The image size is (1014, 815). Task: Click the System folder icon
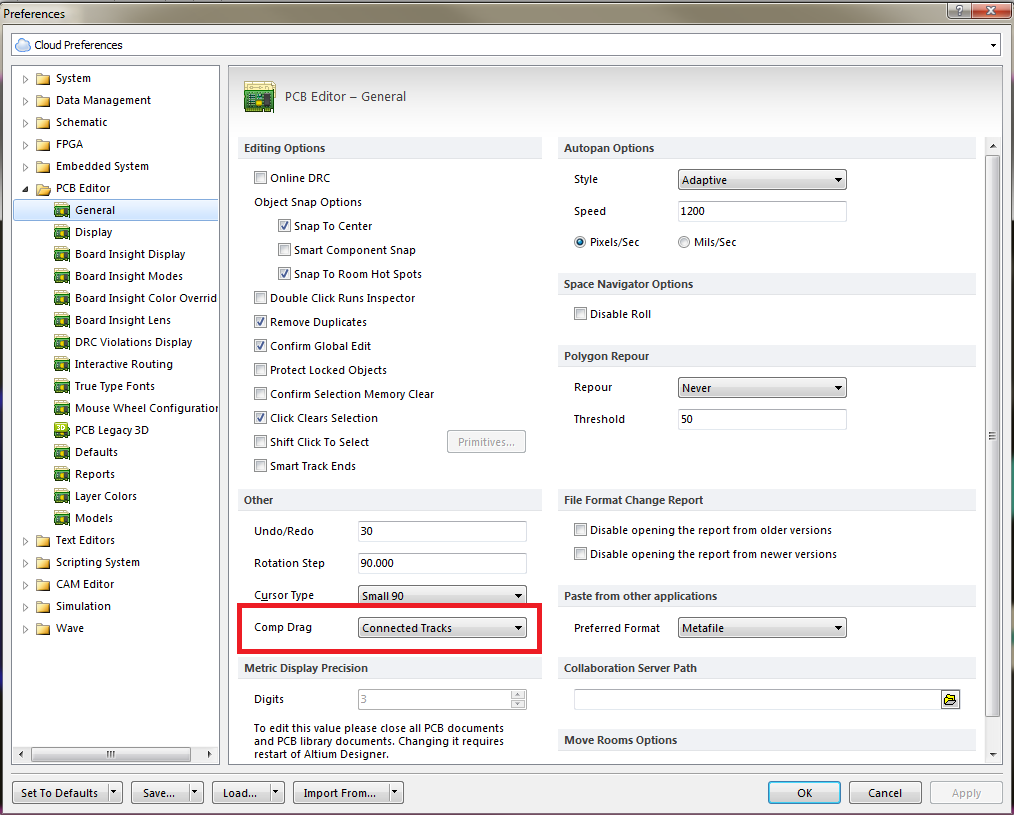43,79
